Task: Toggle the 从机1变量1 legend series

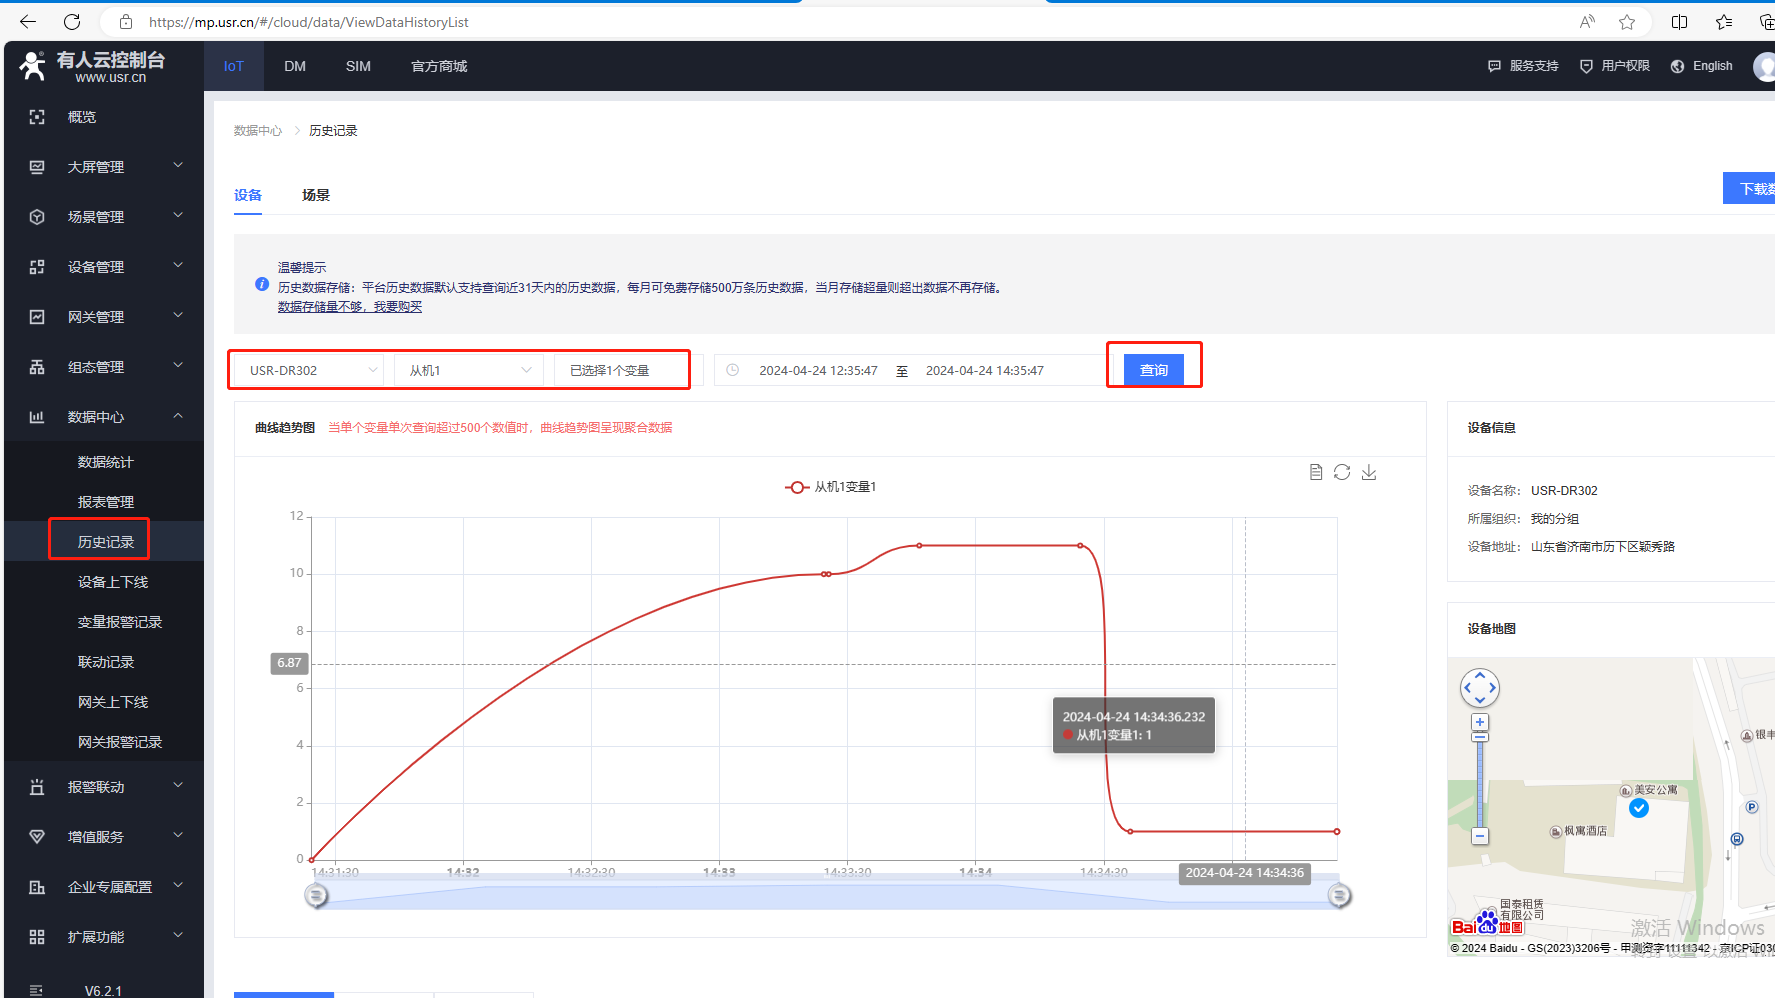Action: click(x=831, y=487)
